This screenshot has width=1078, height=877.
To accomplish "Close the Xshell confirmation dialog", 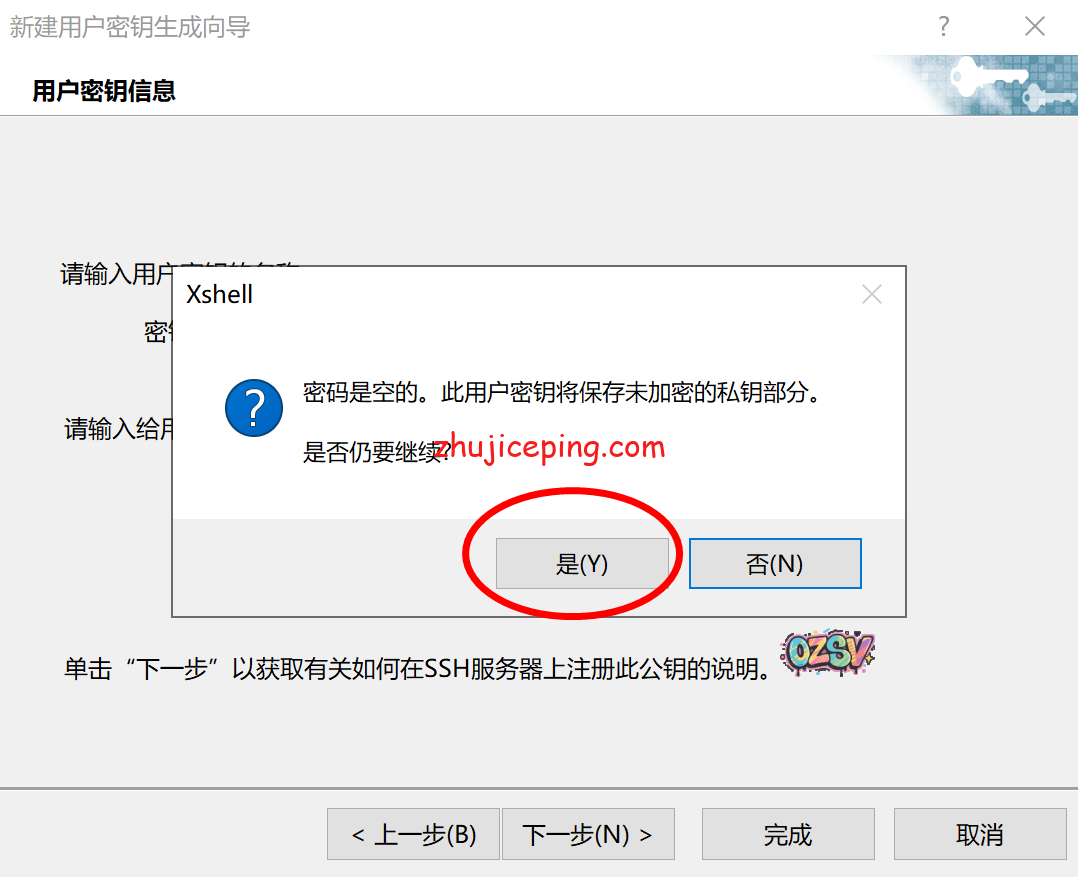I will pos(872,295).
